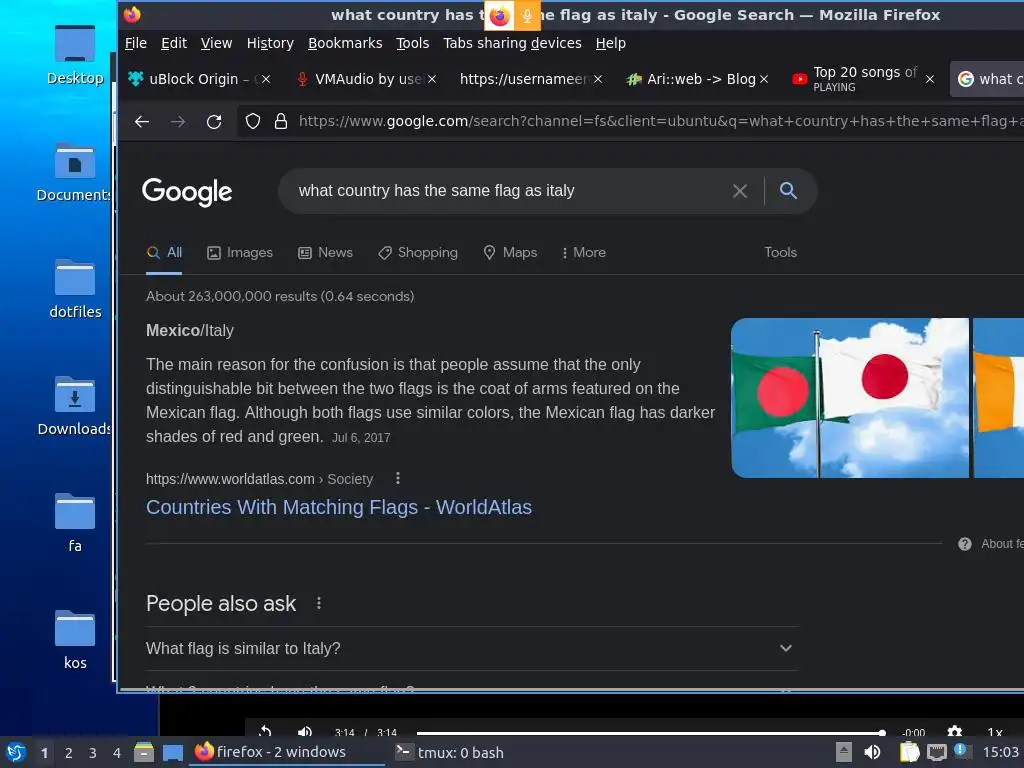The height and width of the screenshot is (768, 1024).
Task: Select the Images search filter
Action: coord(240,253)
